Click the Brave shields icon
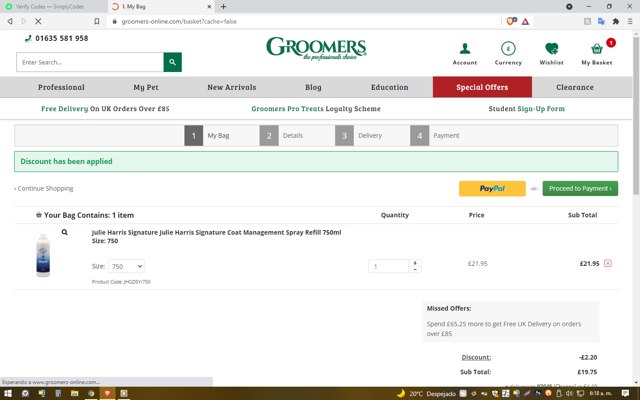640x400 pixels. point(511,21)
